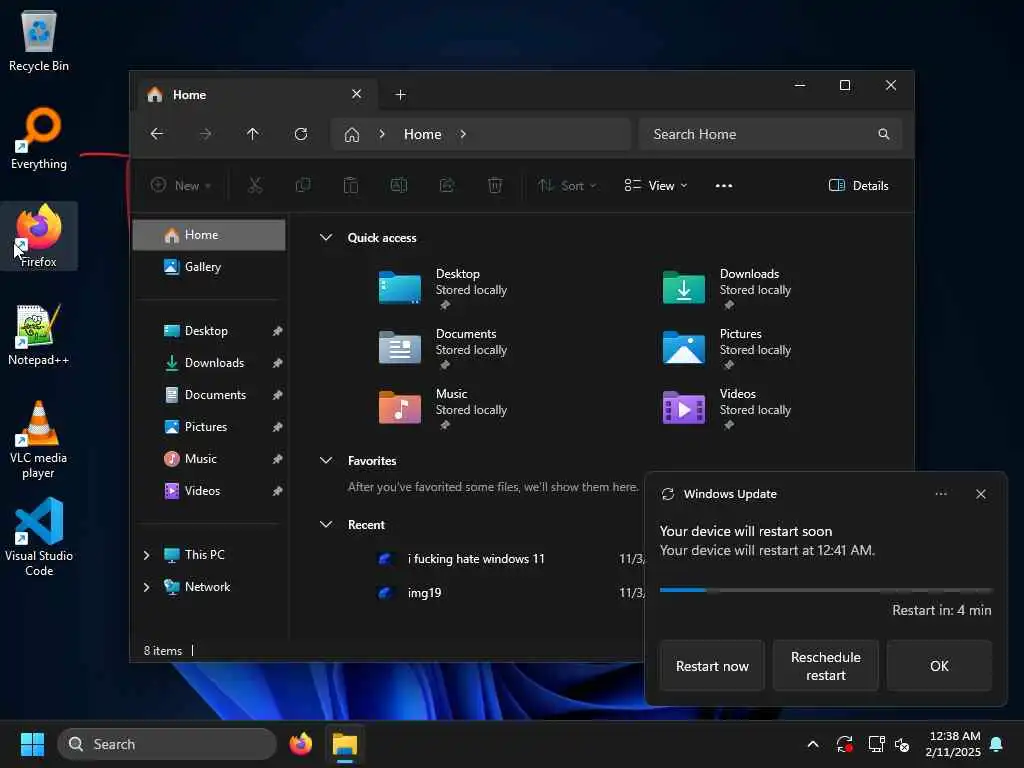Dismiss the Windows Update notification
This screenshot has height=768, width=1024.
[980, 494]
